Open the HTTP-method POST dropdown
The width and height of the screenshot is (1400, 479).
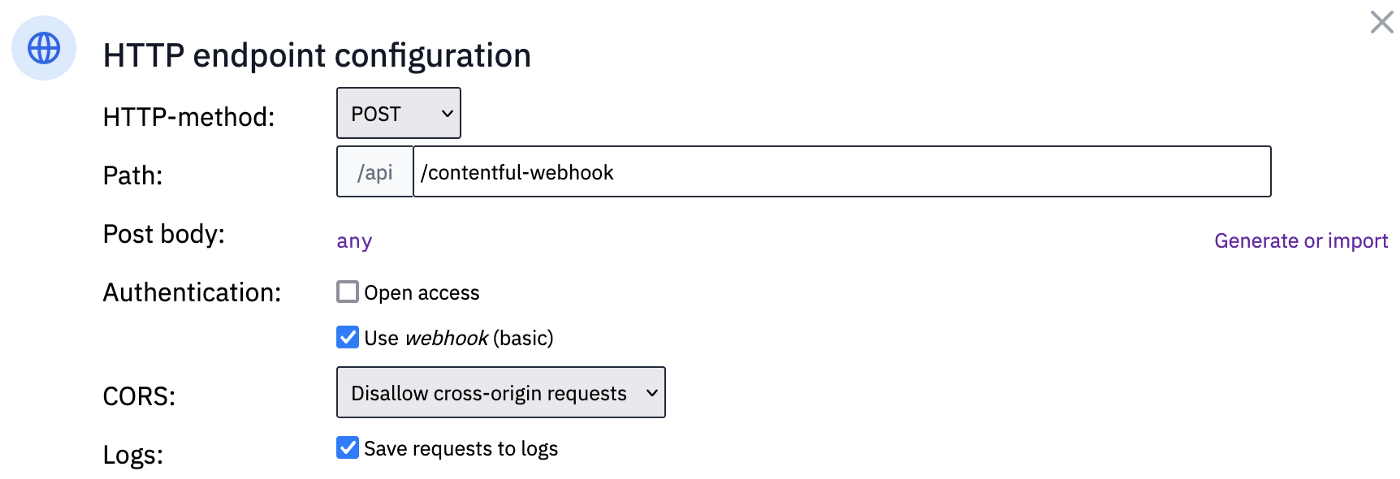(x=398, y=113)
